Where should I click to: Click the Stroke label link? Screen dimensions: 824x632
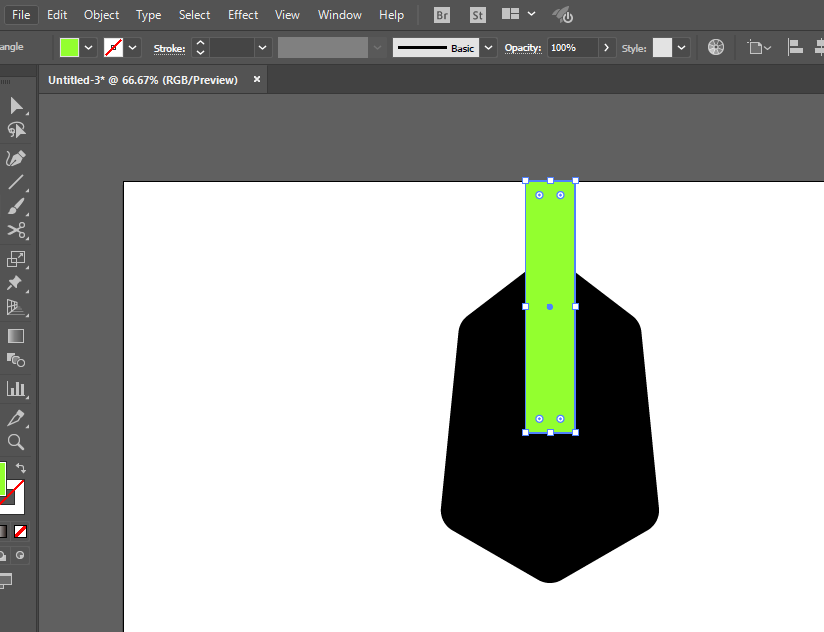[169, 48]
